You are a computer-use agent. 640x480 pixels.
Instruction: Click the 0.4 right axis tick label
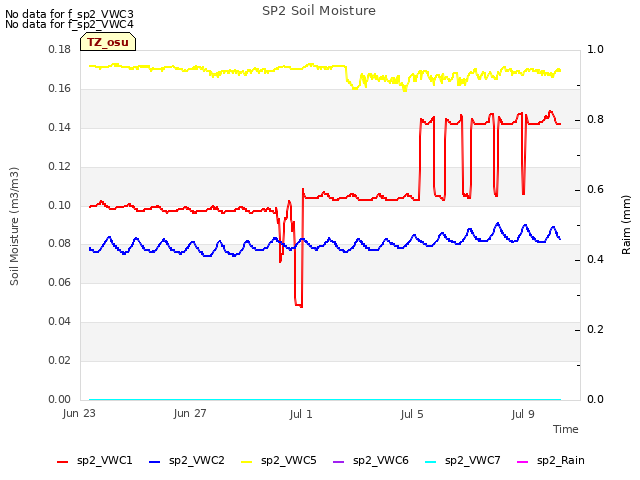[x=595, y=260]
